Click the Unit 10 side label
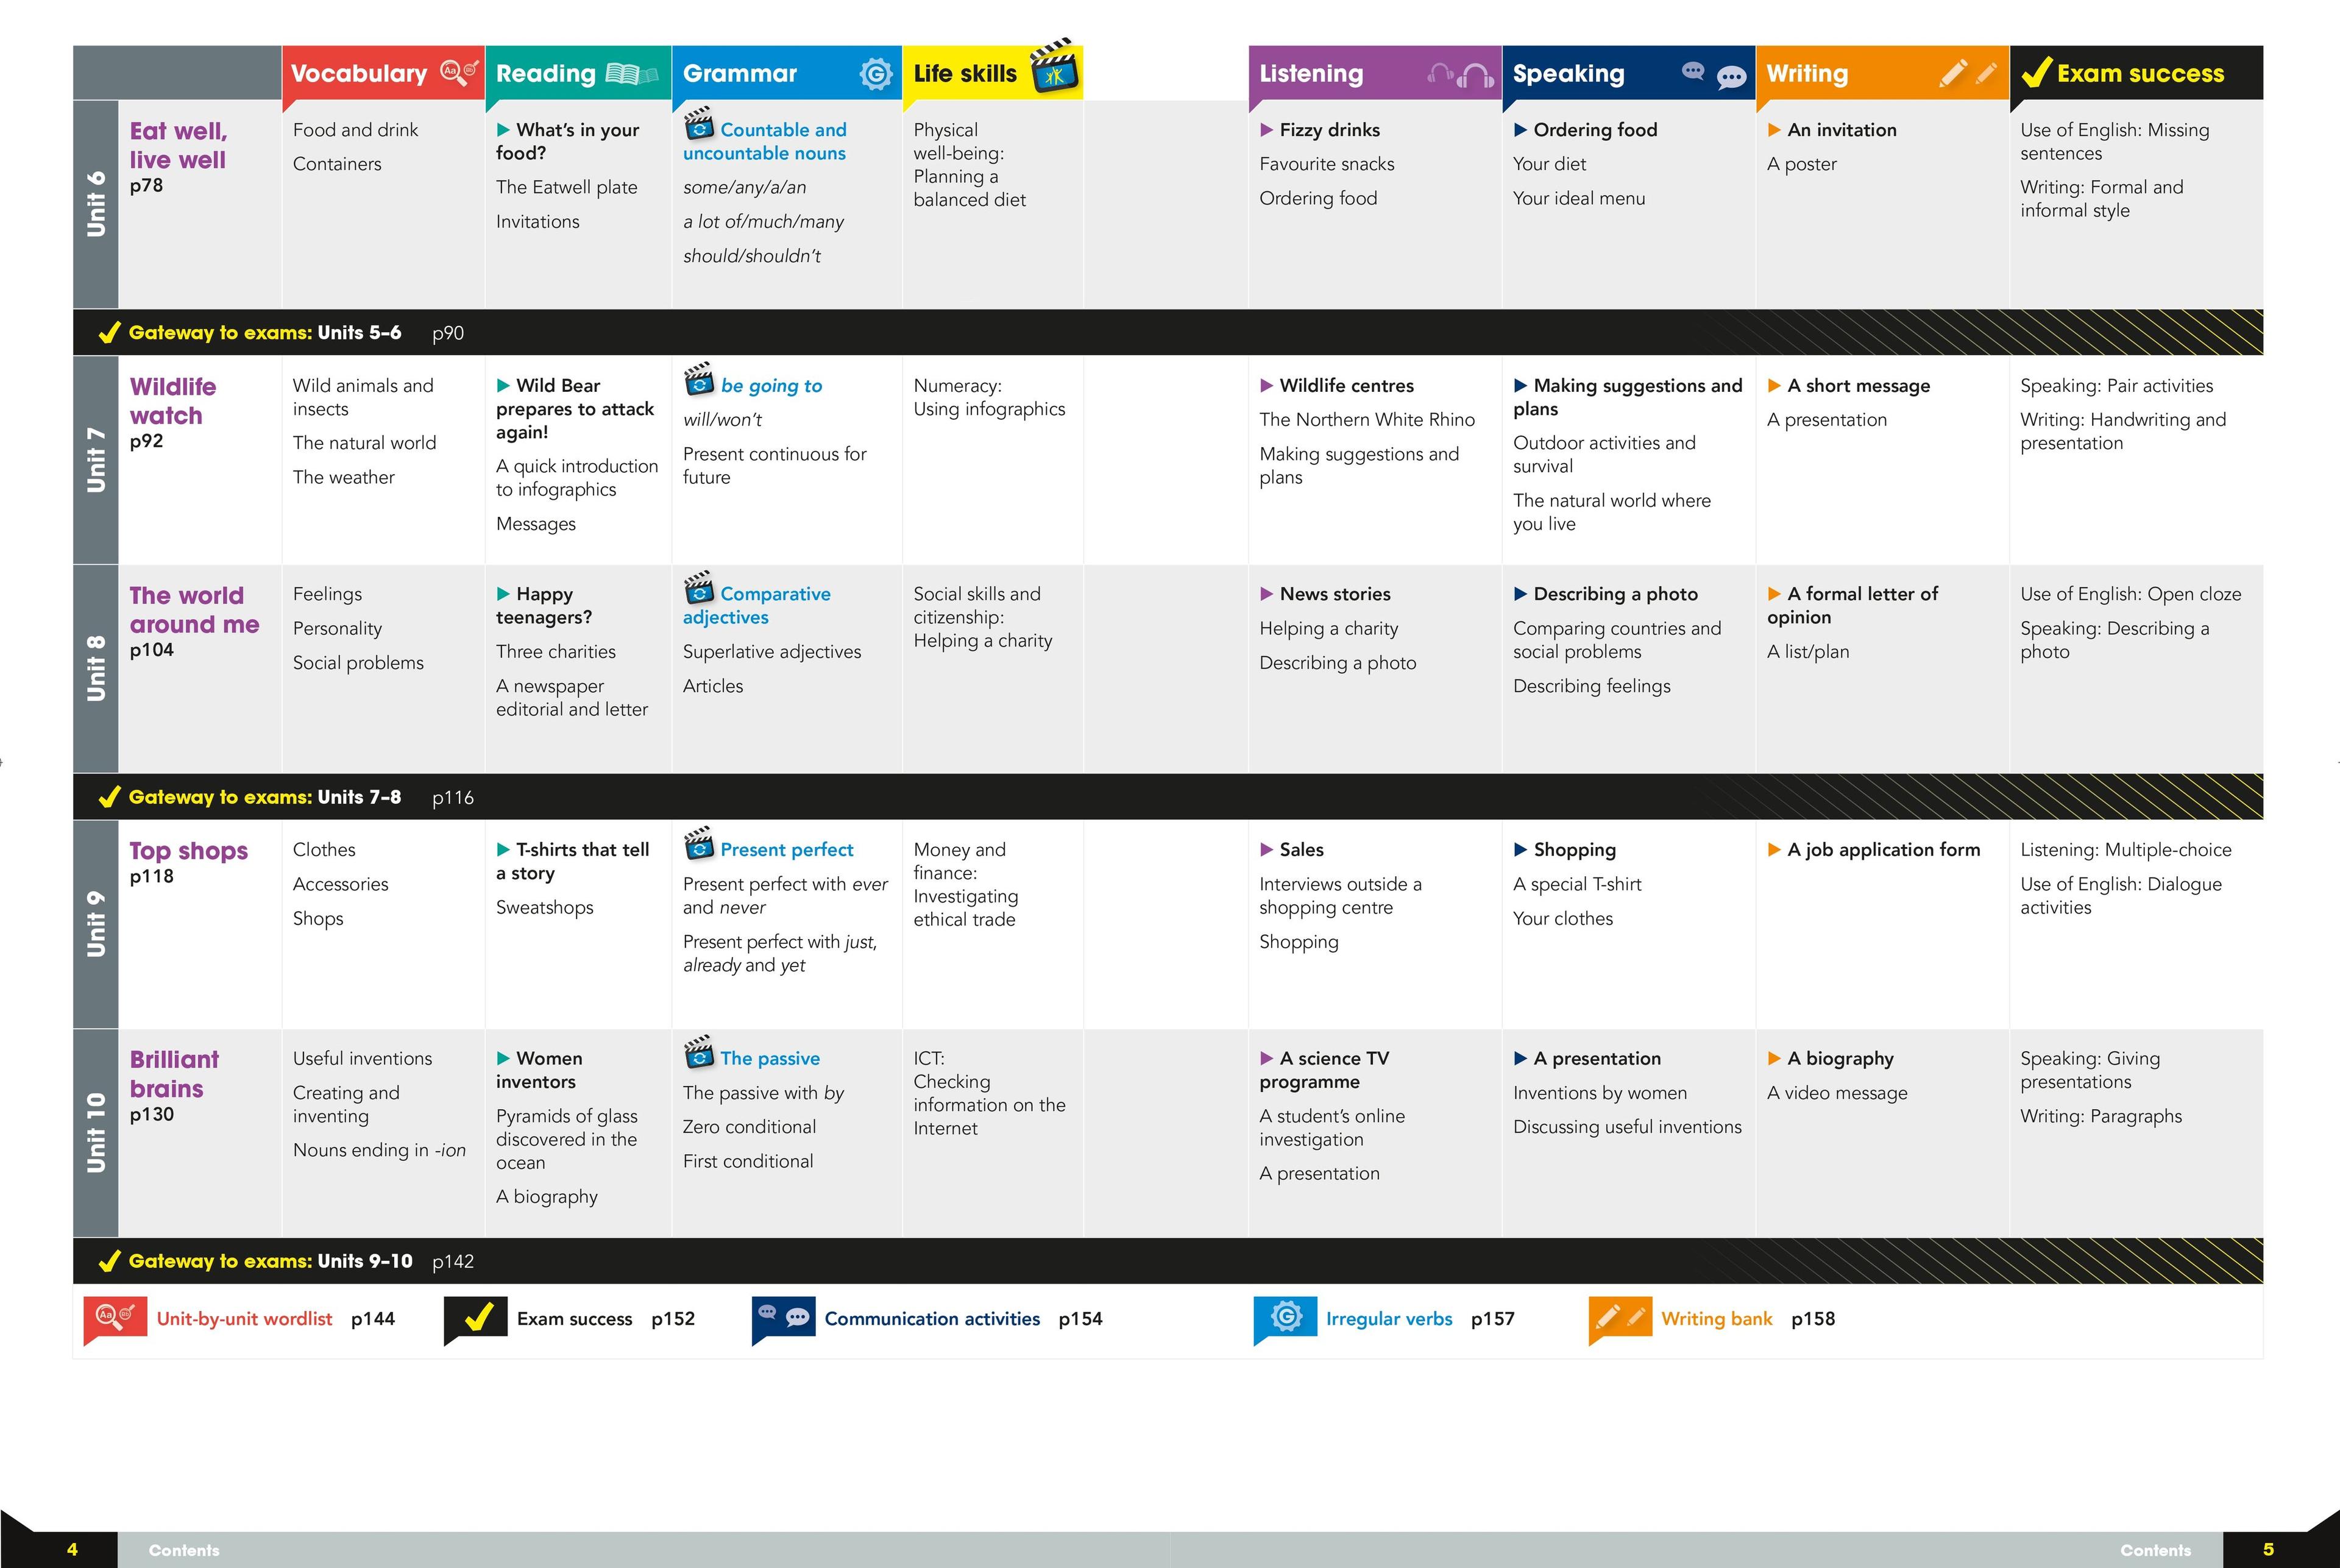Viewport: 2340px width, 1568px height. 96,1133
